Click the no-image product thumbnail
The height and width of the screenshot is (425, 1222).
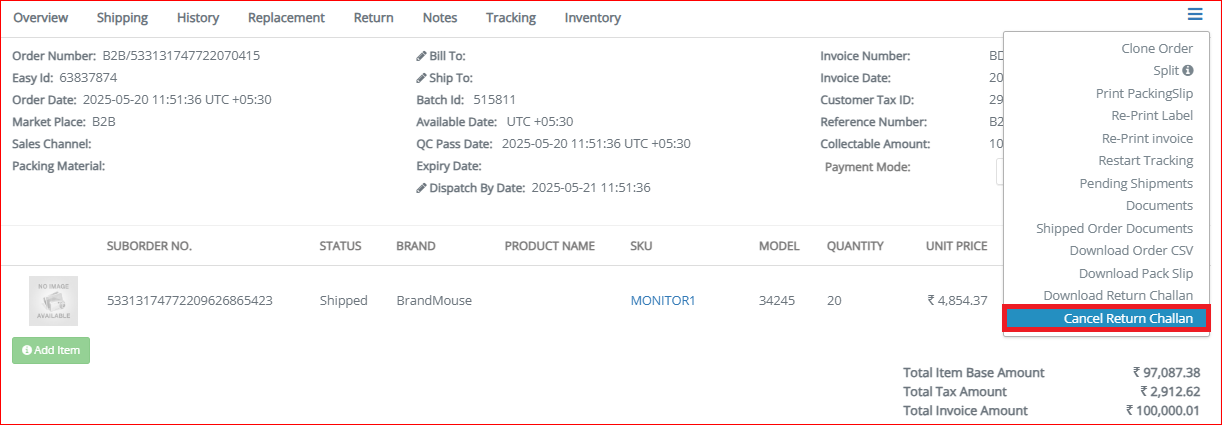coord(53,300)
